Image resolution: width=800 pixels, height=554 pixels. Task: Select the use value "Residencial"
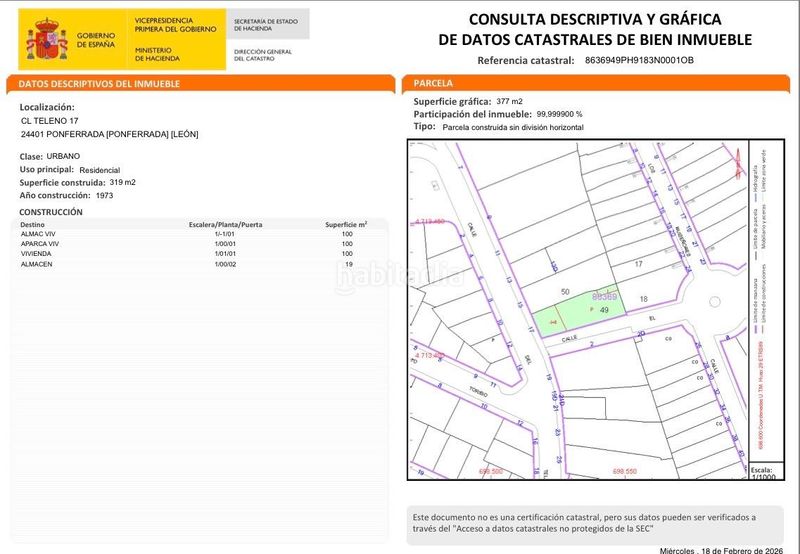pyautogui.click(x=99, y=170)
